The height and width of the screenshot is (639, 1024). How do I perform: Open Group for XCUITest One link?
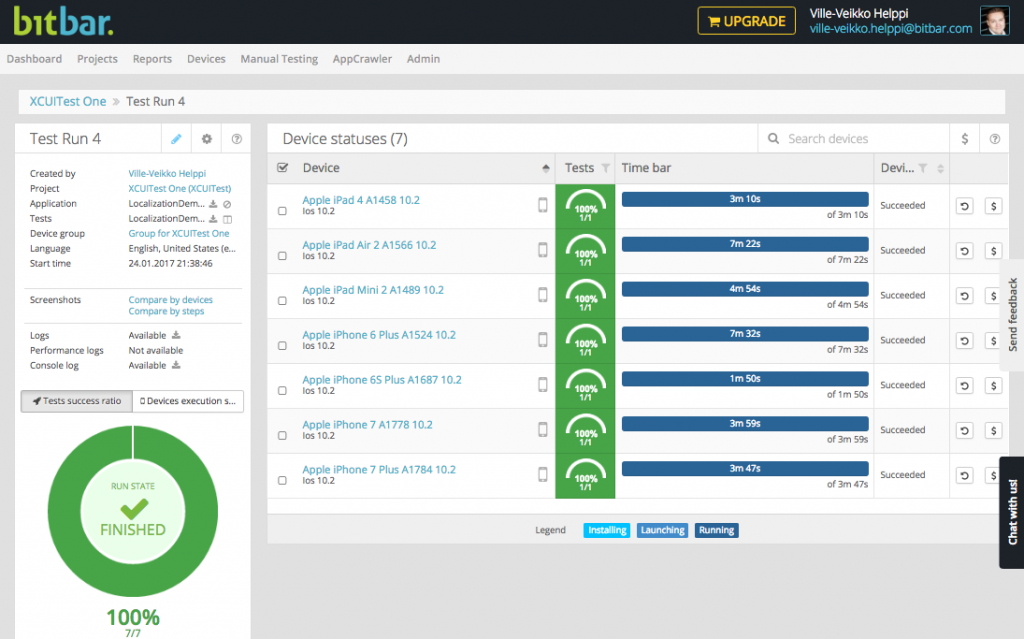pyautogui.click(x=179, y=233)
